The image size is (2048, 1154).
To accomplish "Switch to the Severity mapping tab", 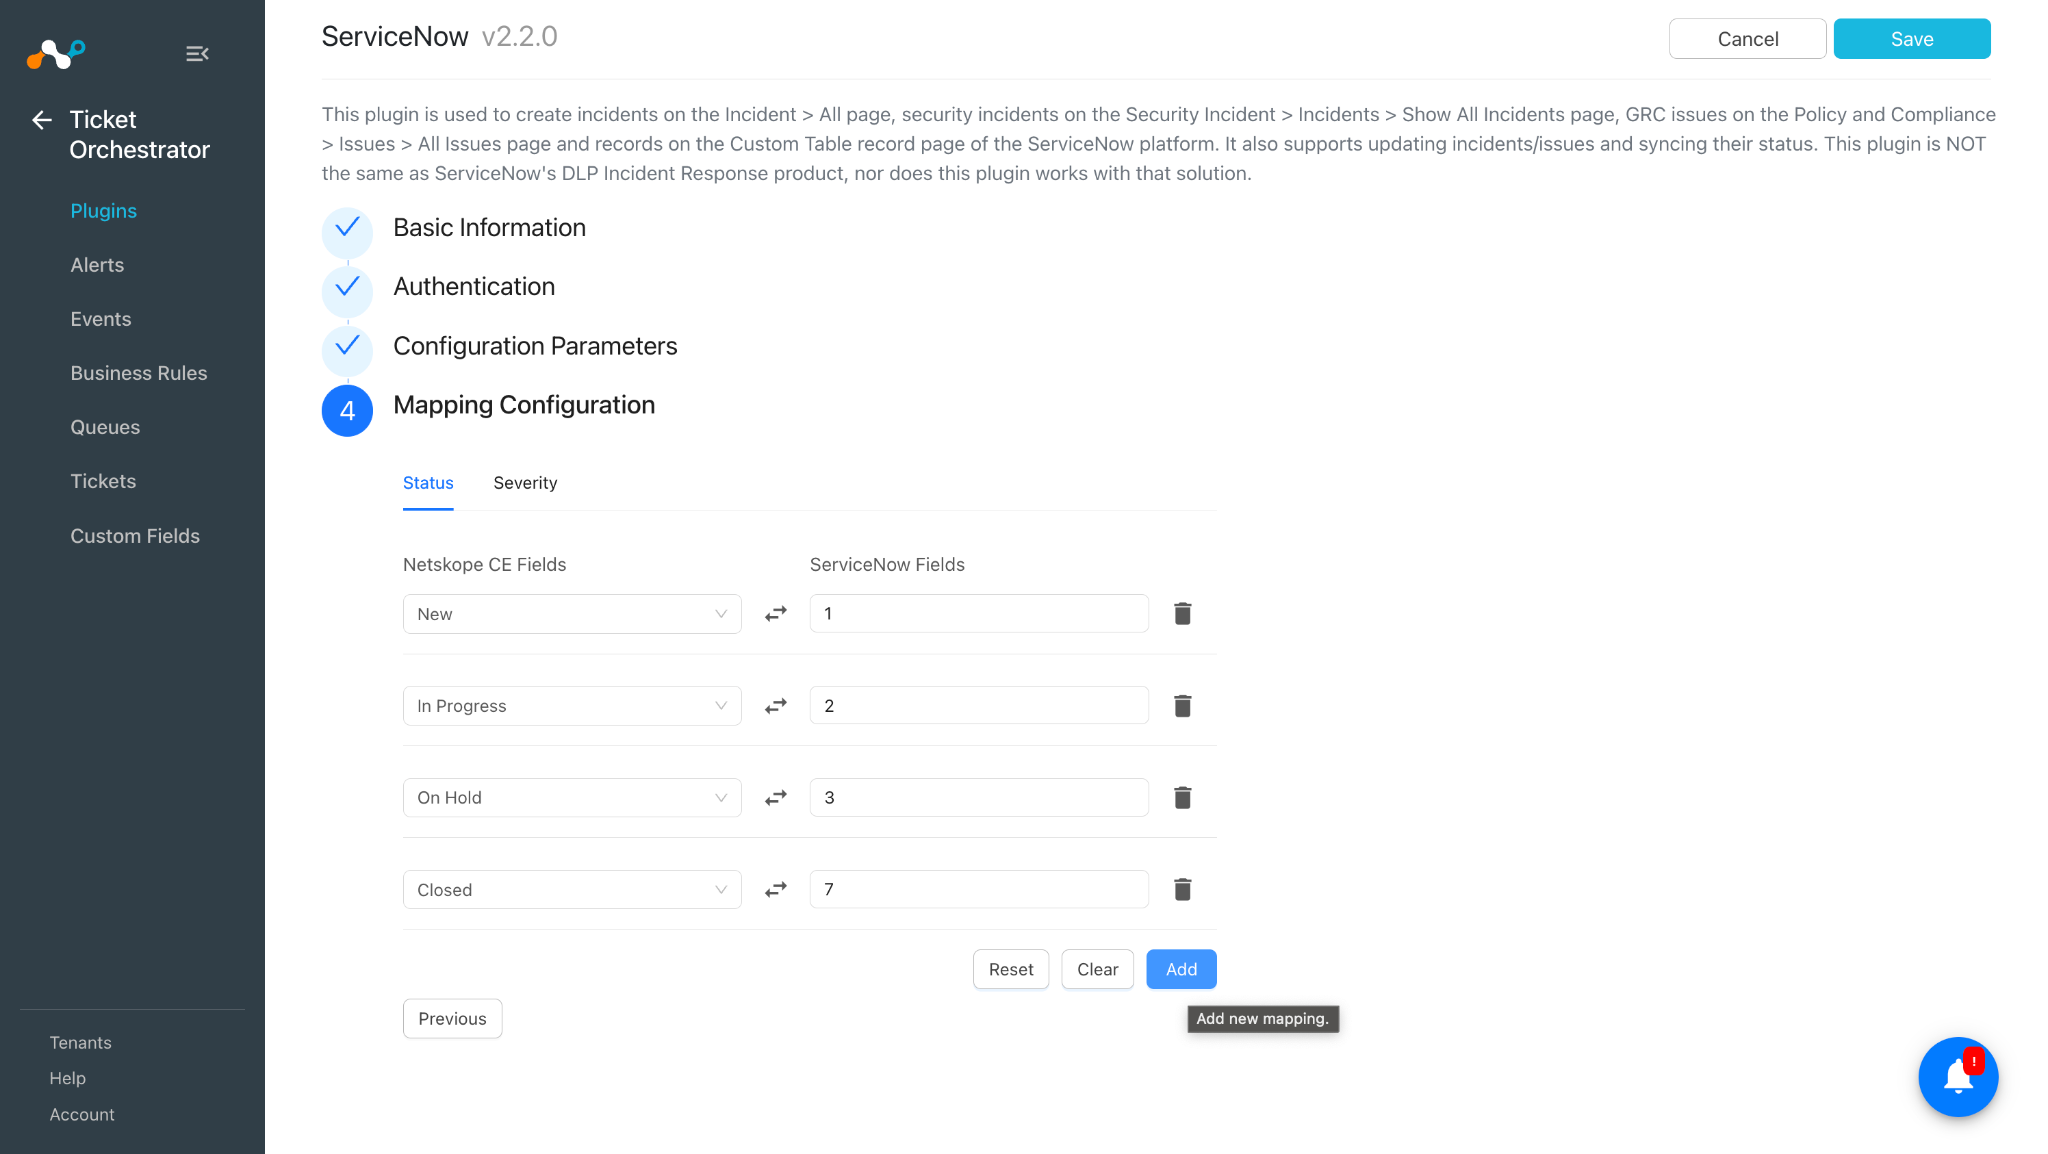I will 525,483.
